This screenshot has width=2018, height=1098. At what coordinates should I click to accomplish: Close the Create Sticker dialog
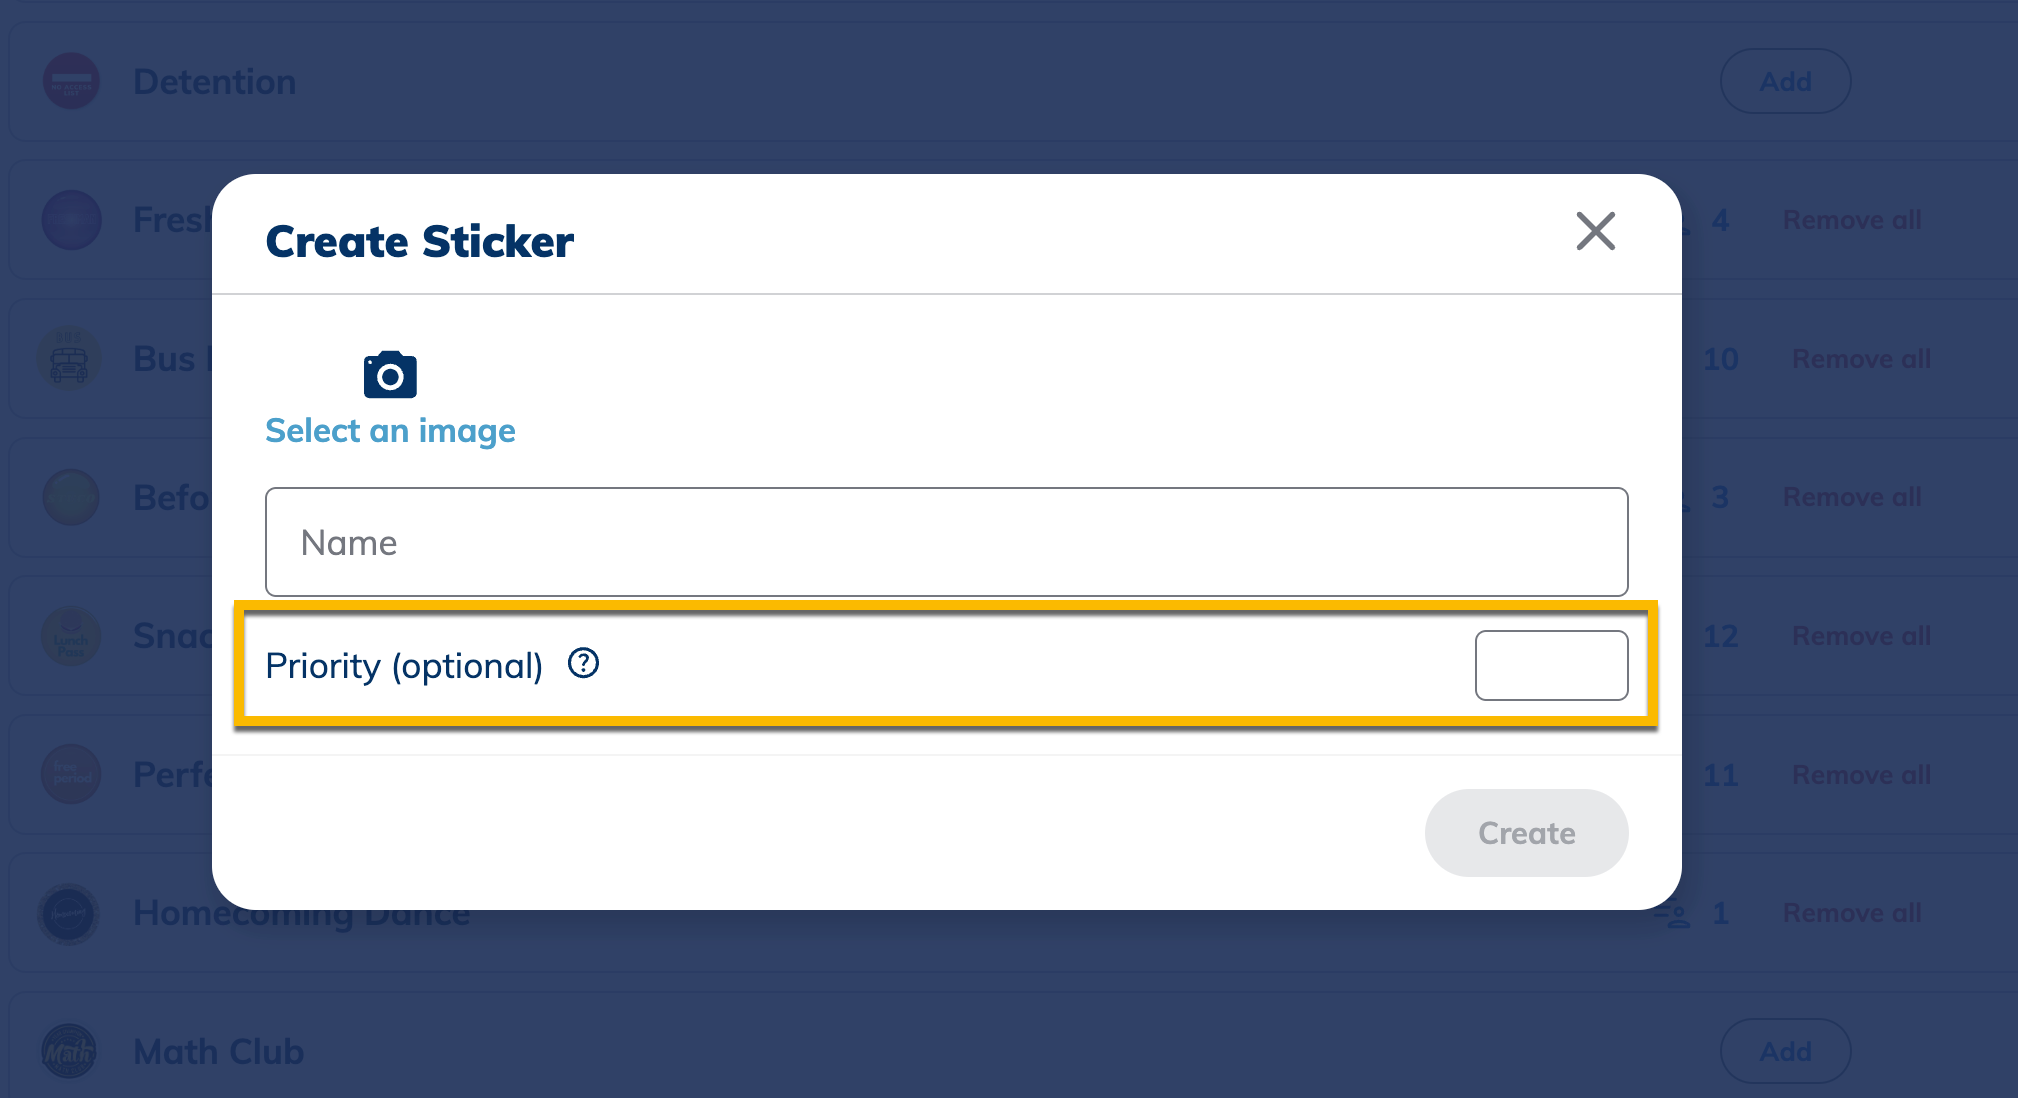[x=1595, y=231]
